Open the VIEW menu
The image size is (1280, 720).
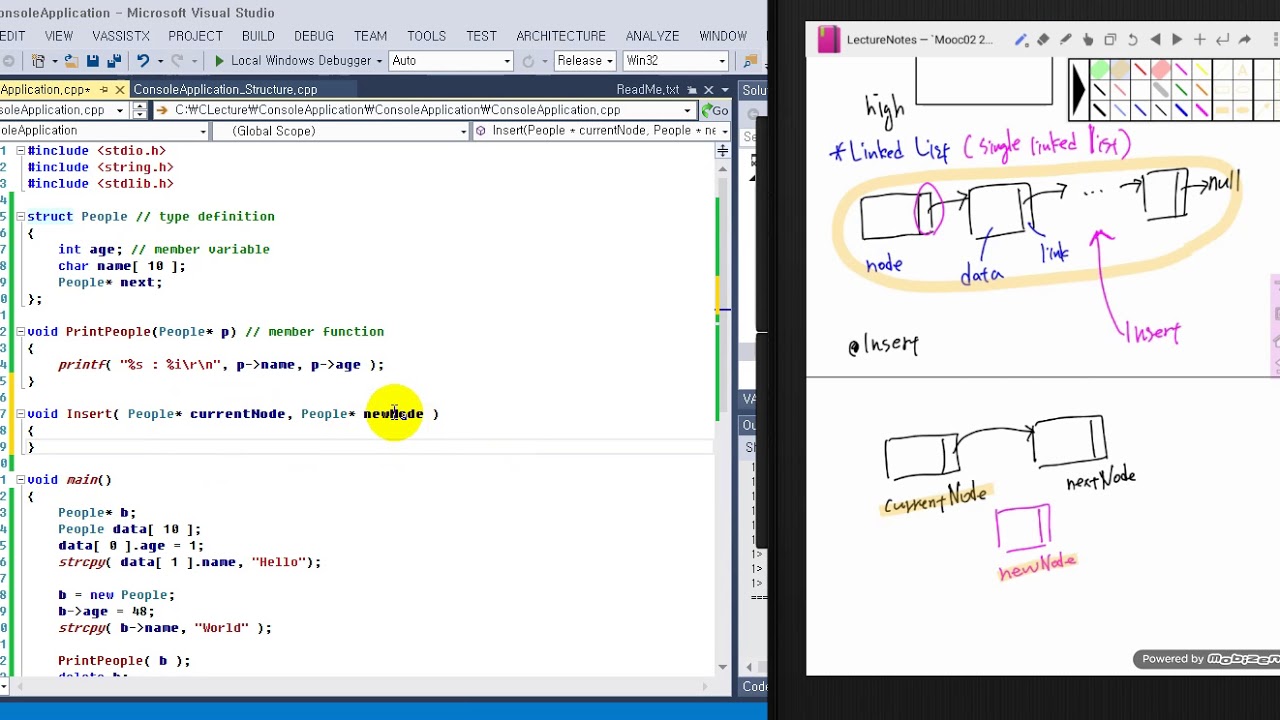pyautogui.click(x=59, y=36)
